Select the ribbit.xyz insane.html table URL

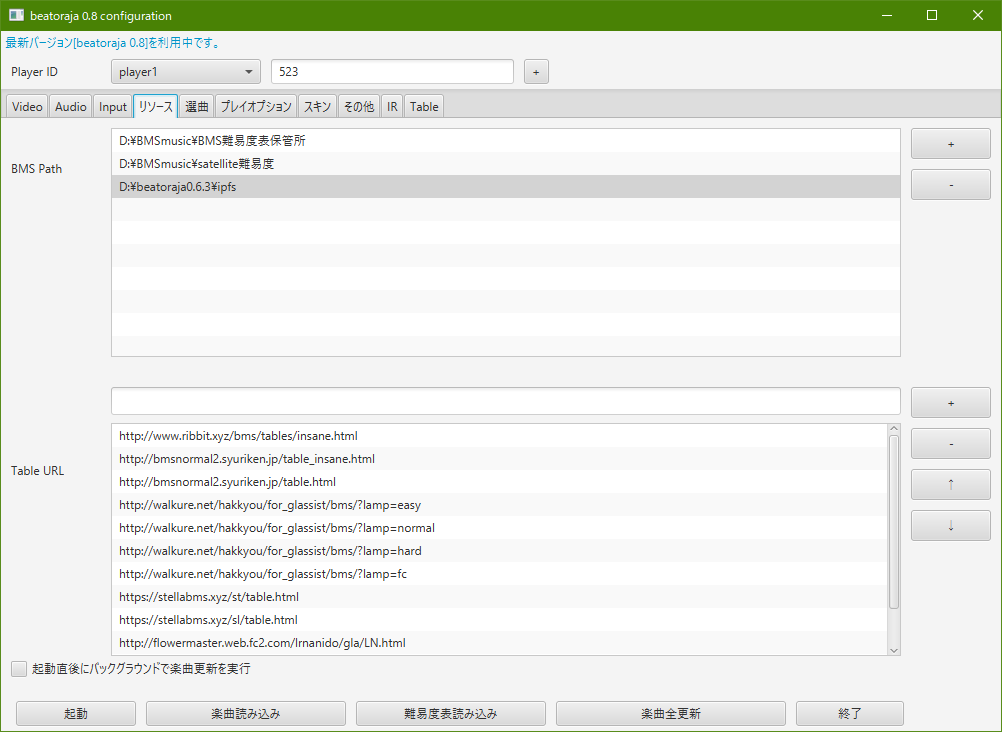[500, 436]
